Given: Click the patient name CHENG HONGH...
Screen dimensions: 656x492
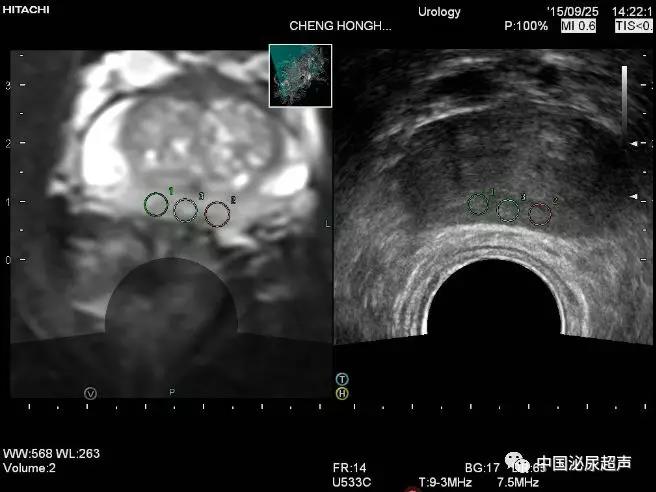Looking at the screenshot, I should pos(341,26).
